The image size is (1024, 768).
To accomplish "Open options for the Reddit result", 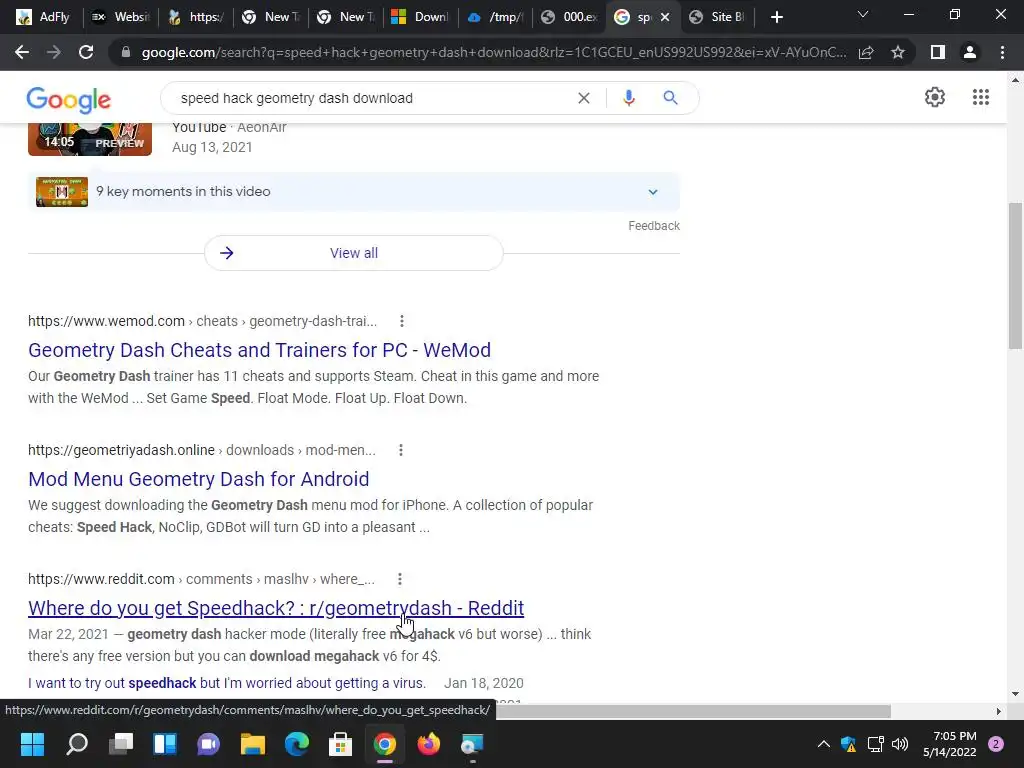I will tap(400, 579).
